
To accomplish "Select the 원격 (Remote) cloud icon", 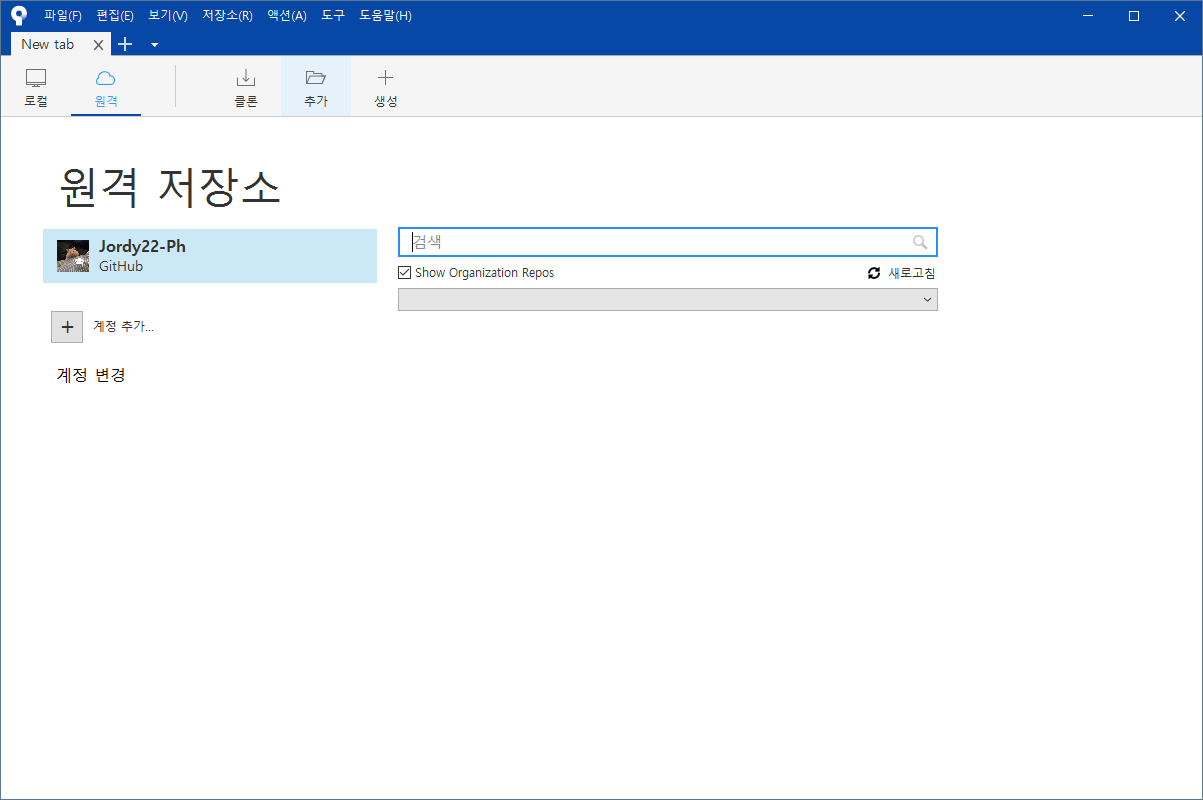I will coord(106,78).
